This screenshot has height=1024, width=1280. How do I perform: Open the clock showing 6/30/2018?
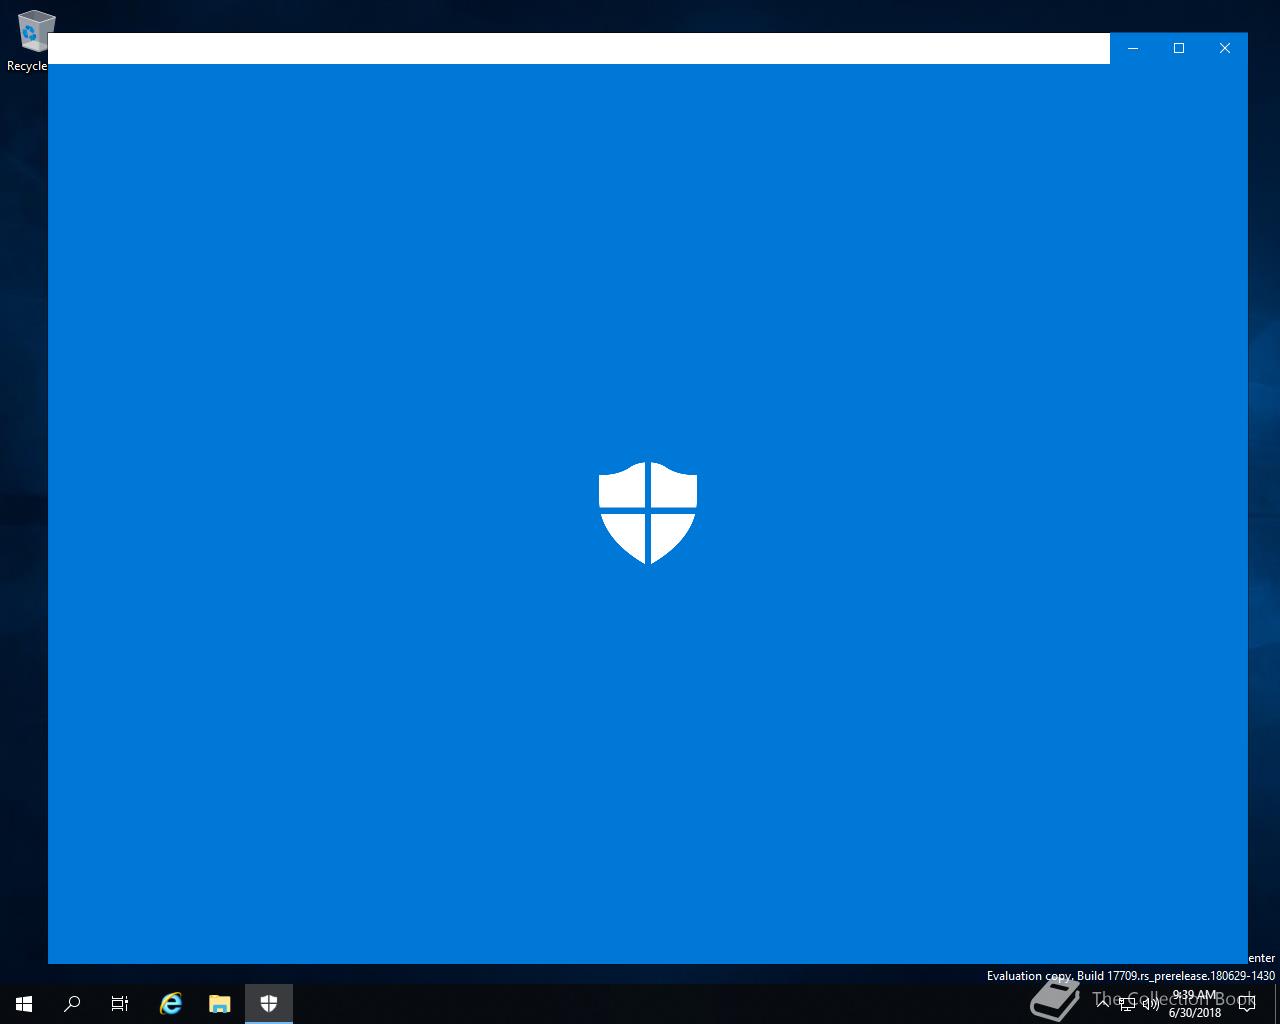click(1195, 1004)
